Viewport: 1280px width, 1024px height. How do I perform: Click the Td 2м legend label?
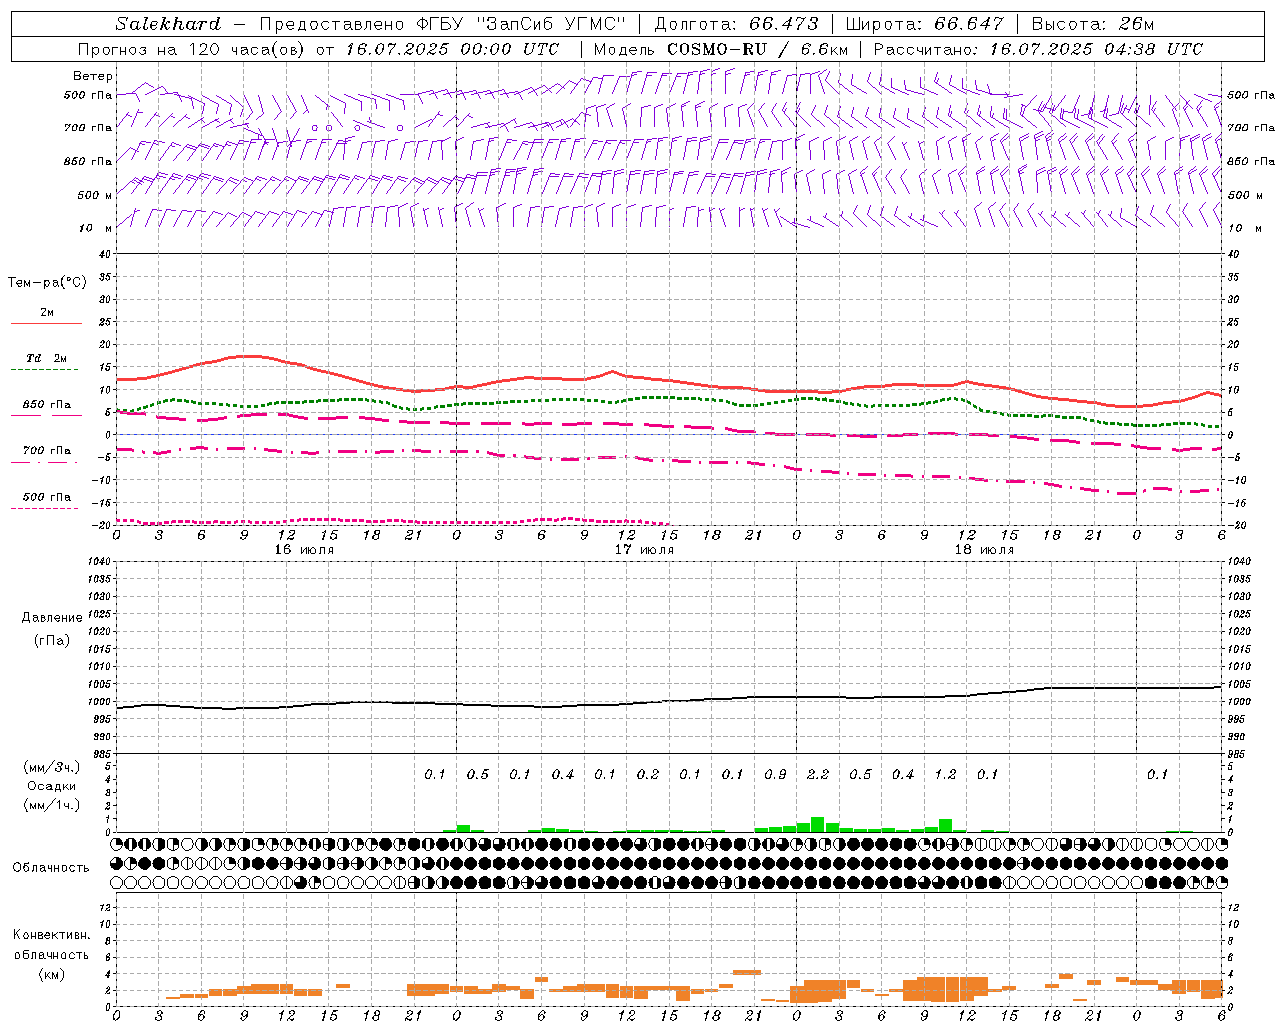pos(46,358)
